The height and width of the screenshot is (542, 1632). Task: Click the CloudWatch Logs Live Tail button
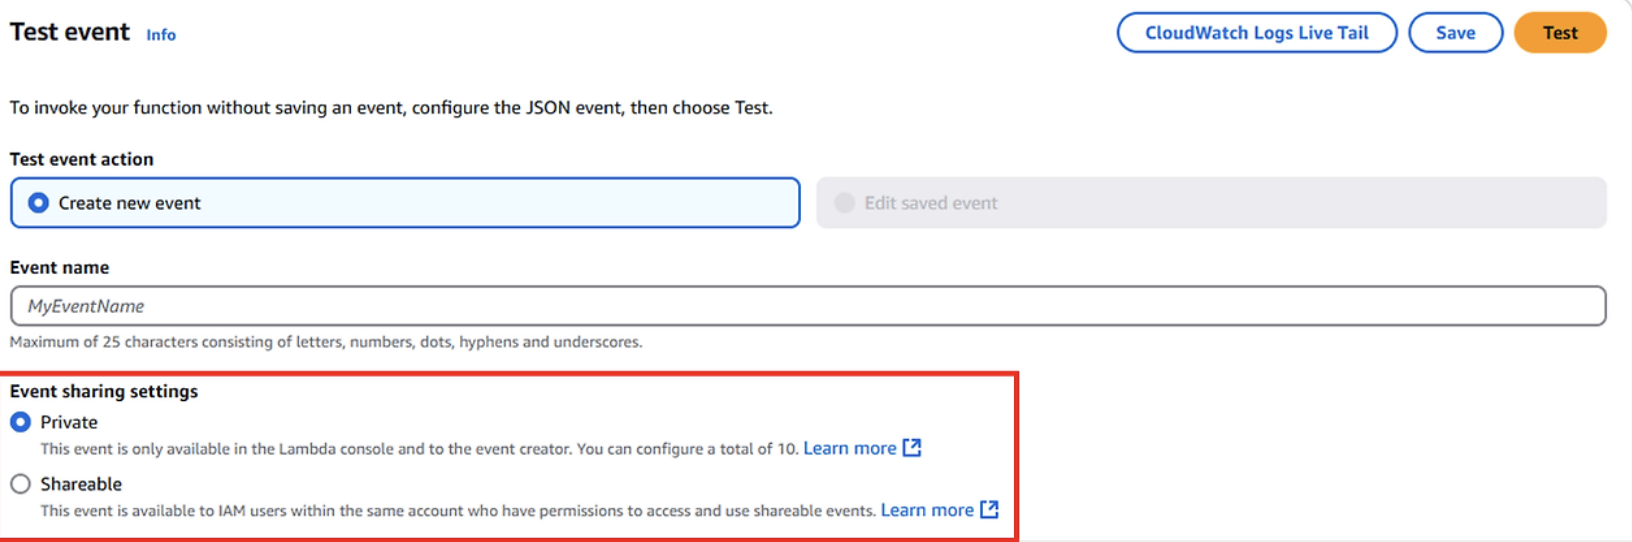(1256, 33)
